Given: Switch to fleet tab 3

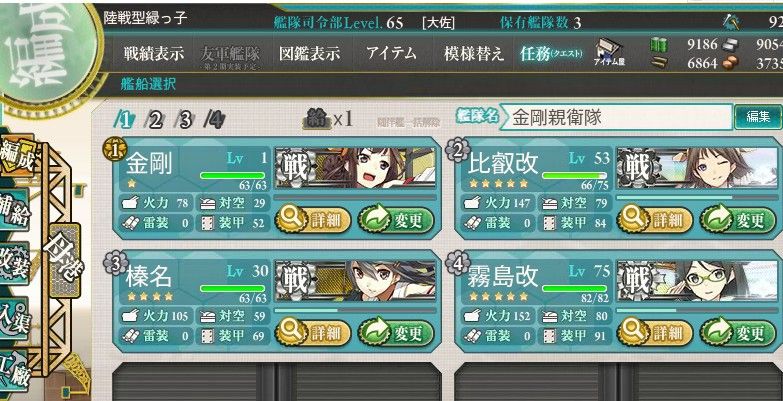Looking at the screenshot, I should [184, 120].
